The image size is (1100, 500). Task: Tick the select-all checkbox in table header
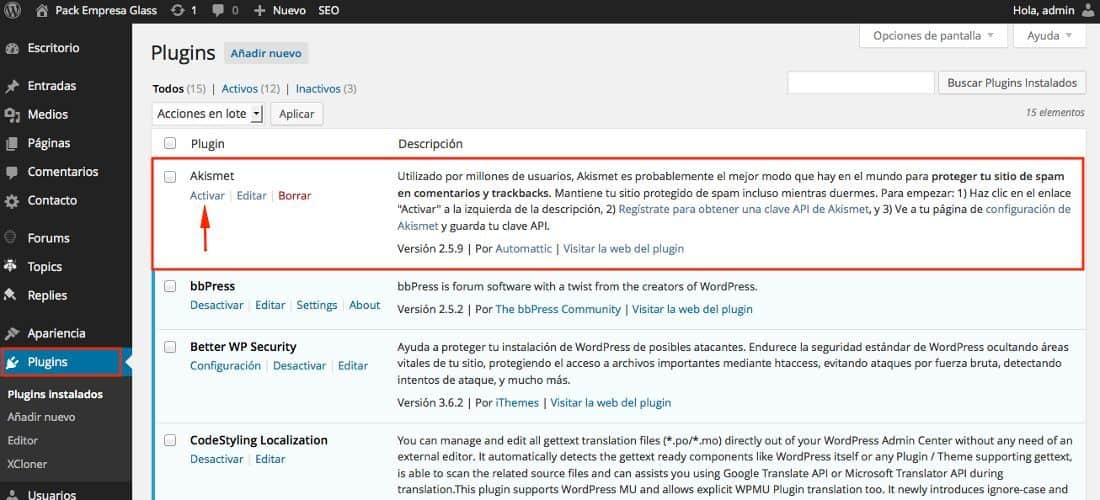coord(170,143)
